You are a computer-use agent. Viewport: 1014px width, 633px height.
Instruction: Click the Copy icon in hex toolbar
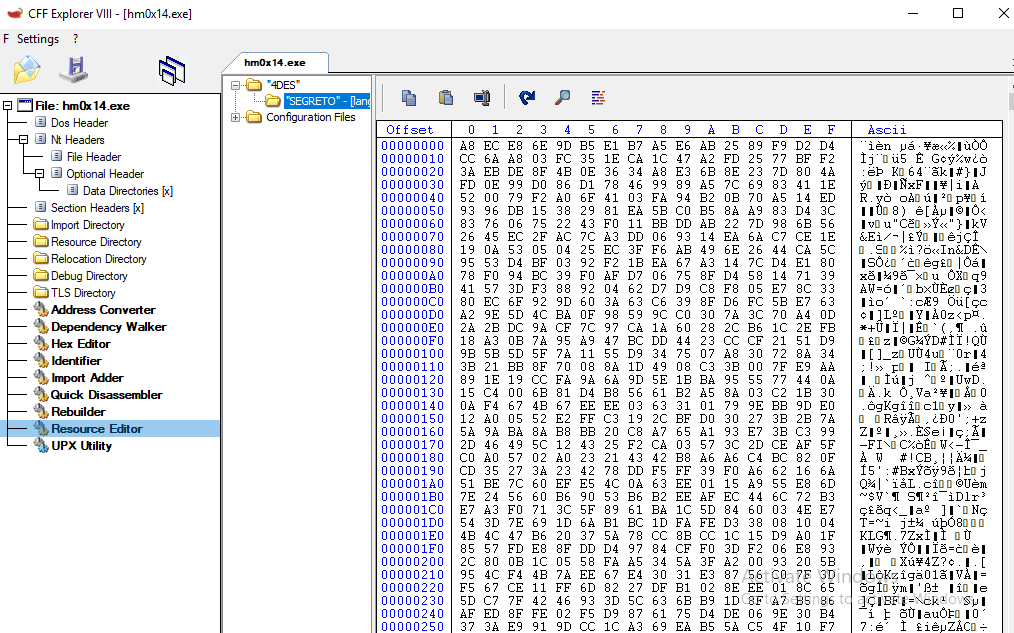click(x=409, y=98)
